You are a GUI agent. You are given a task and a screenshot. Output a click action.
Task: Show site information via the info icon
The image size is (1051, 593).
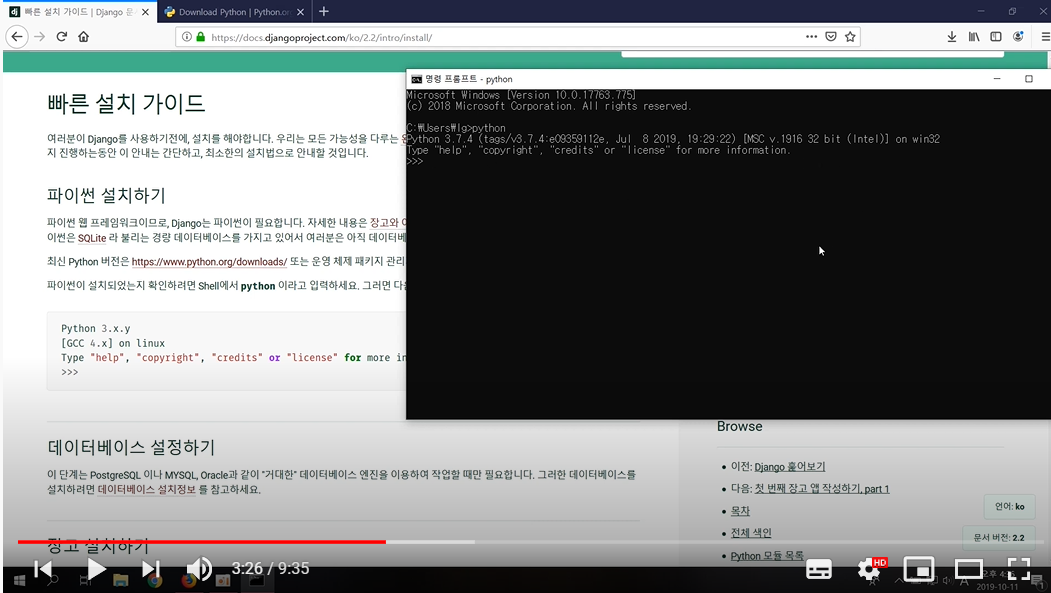[187, 37]
